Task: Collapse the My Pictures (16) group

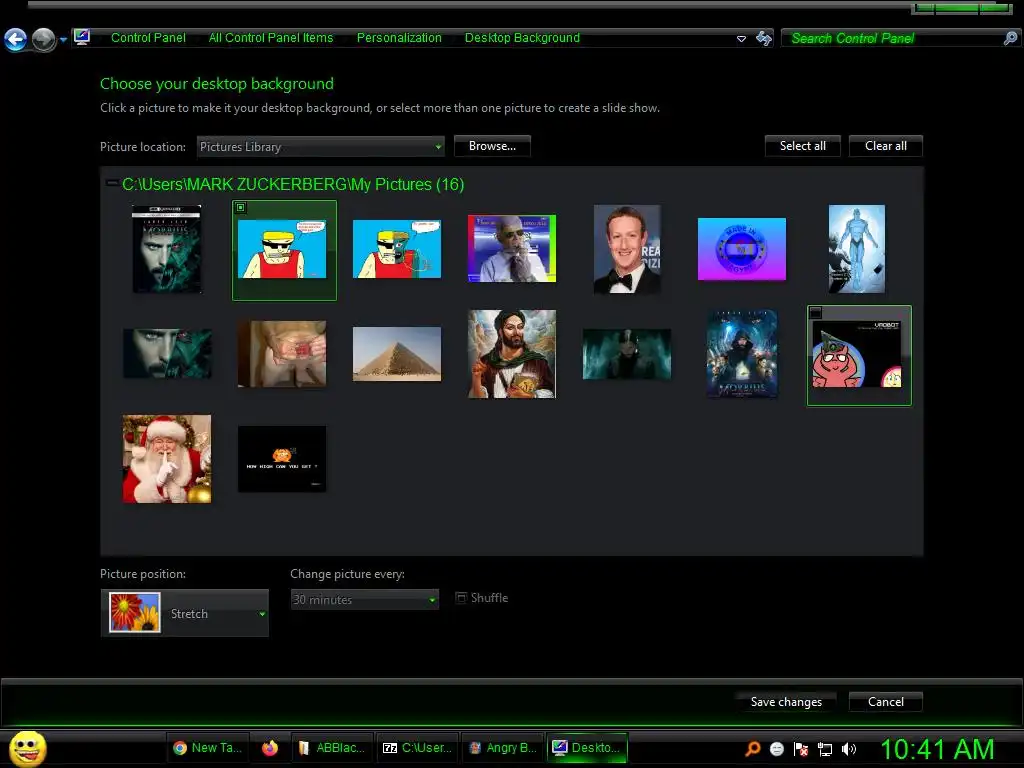Action: pyautogui.click(x=112, y=184)
